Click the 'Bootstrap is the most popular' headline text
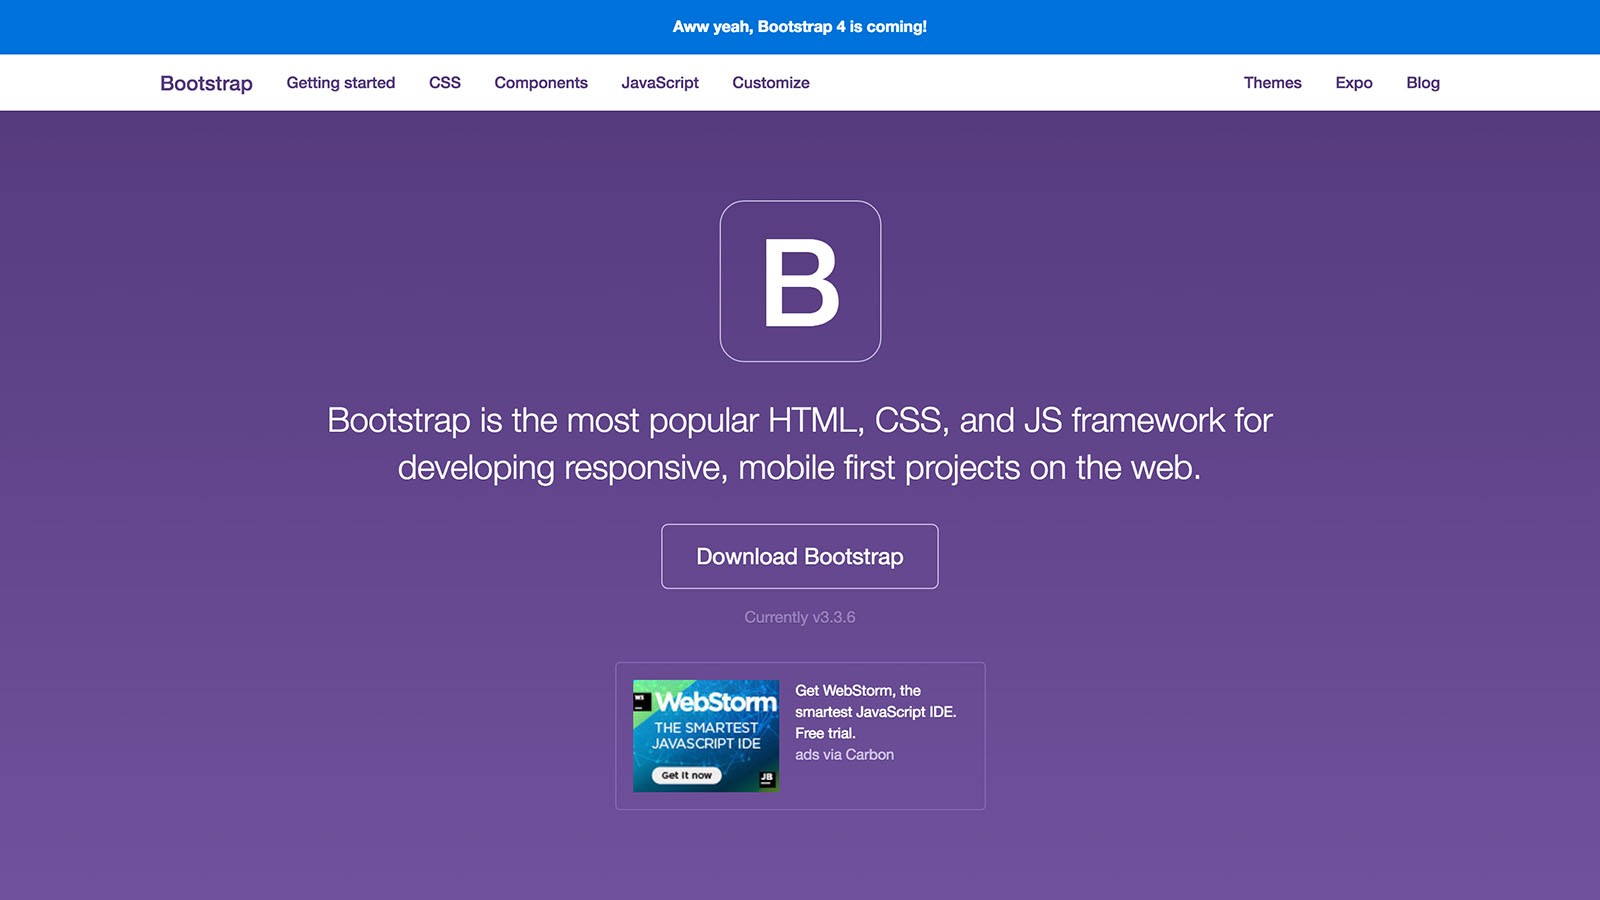This screenshot has height=900, width=1600. 800,443
